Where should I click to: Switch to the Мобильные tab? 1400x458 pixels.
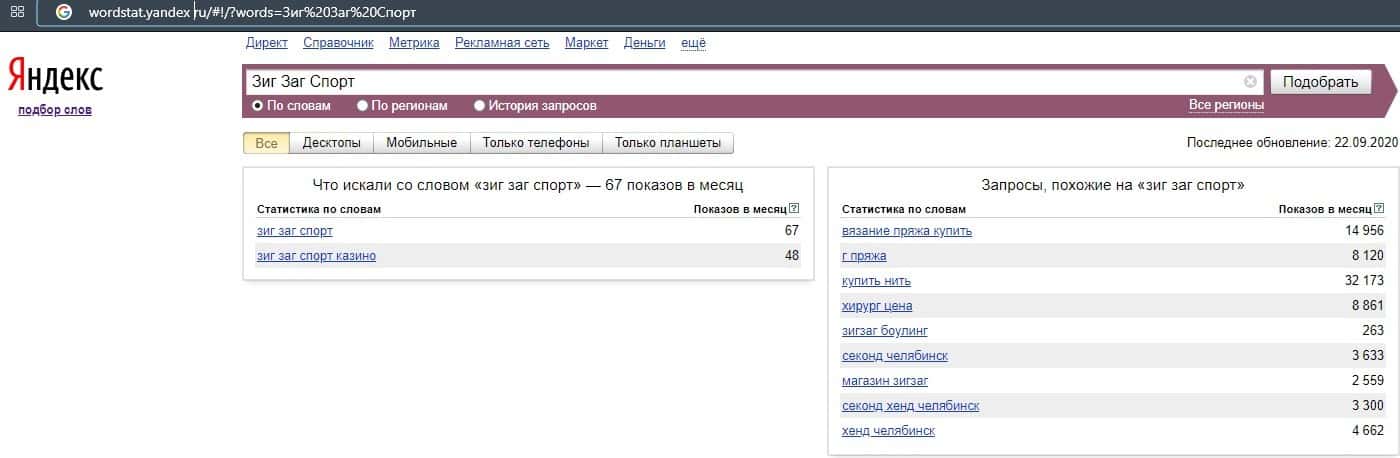(422, 143)
